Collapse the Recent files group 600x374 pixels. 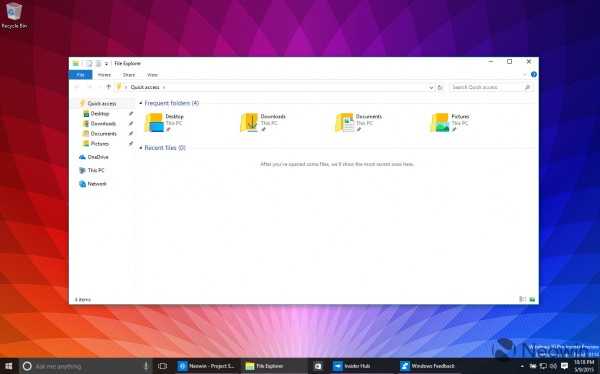pos(140,148)
